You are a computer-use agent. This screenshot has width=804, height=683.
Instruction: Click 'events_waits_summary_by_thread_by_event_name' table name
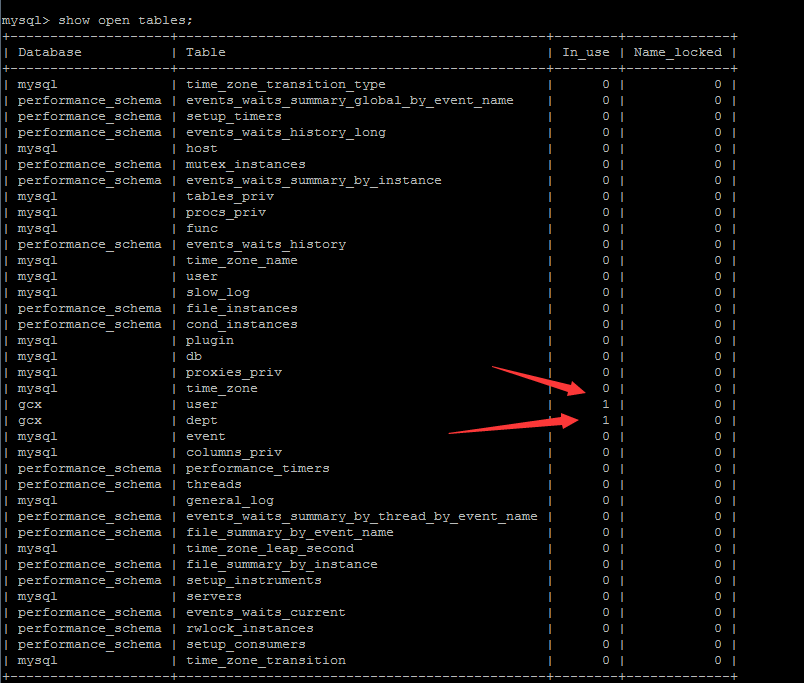(361, 516)
